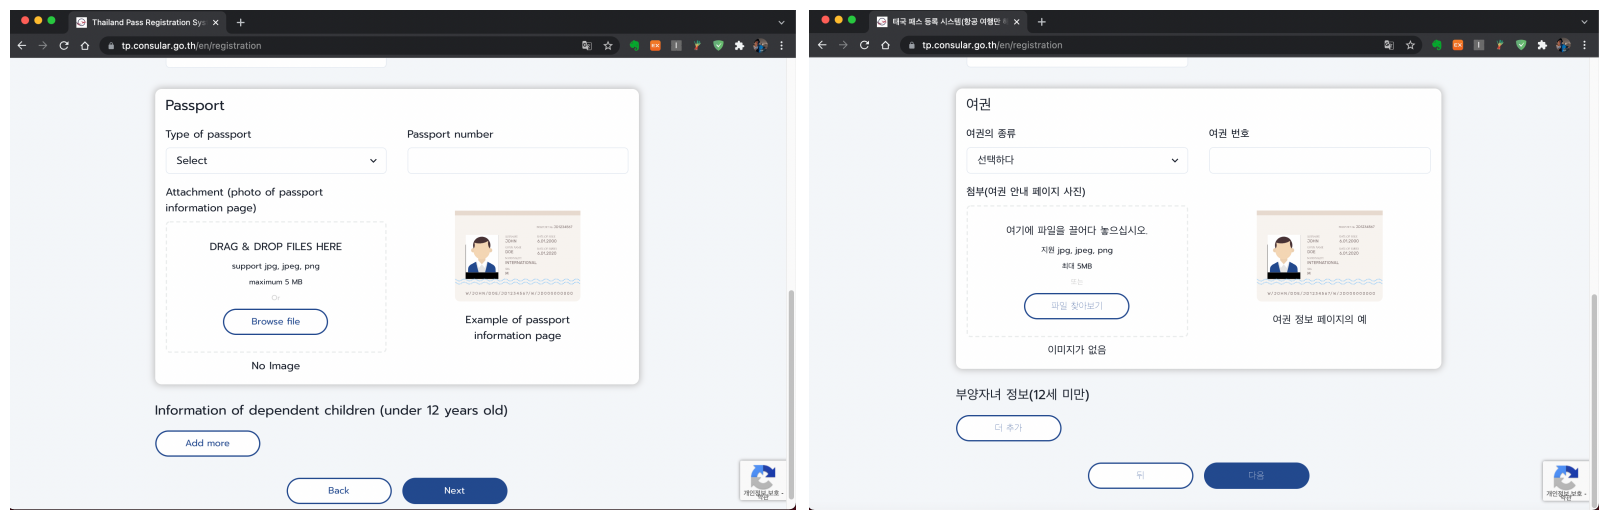Open the Type of passport Select dropdown
Screen dimensions: 1609x520
pos(276,160)
